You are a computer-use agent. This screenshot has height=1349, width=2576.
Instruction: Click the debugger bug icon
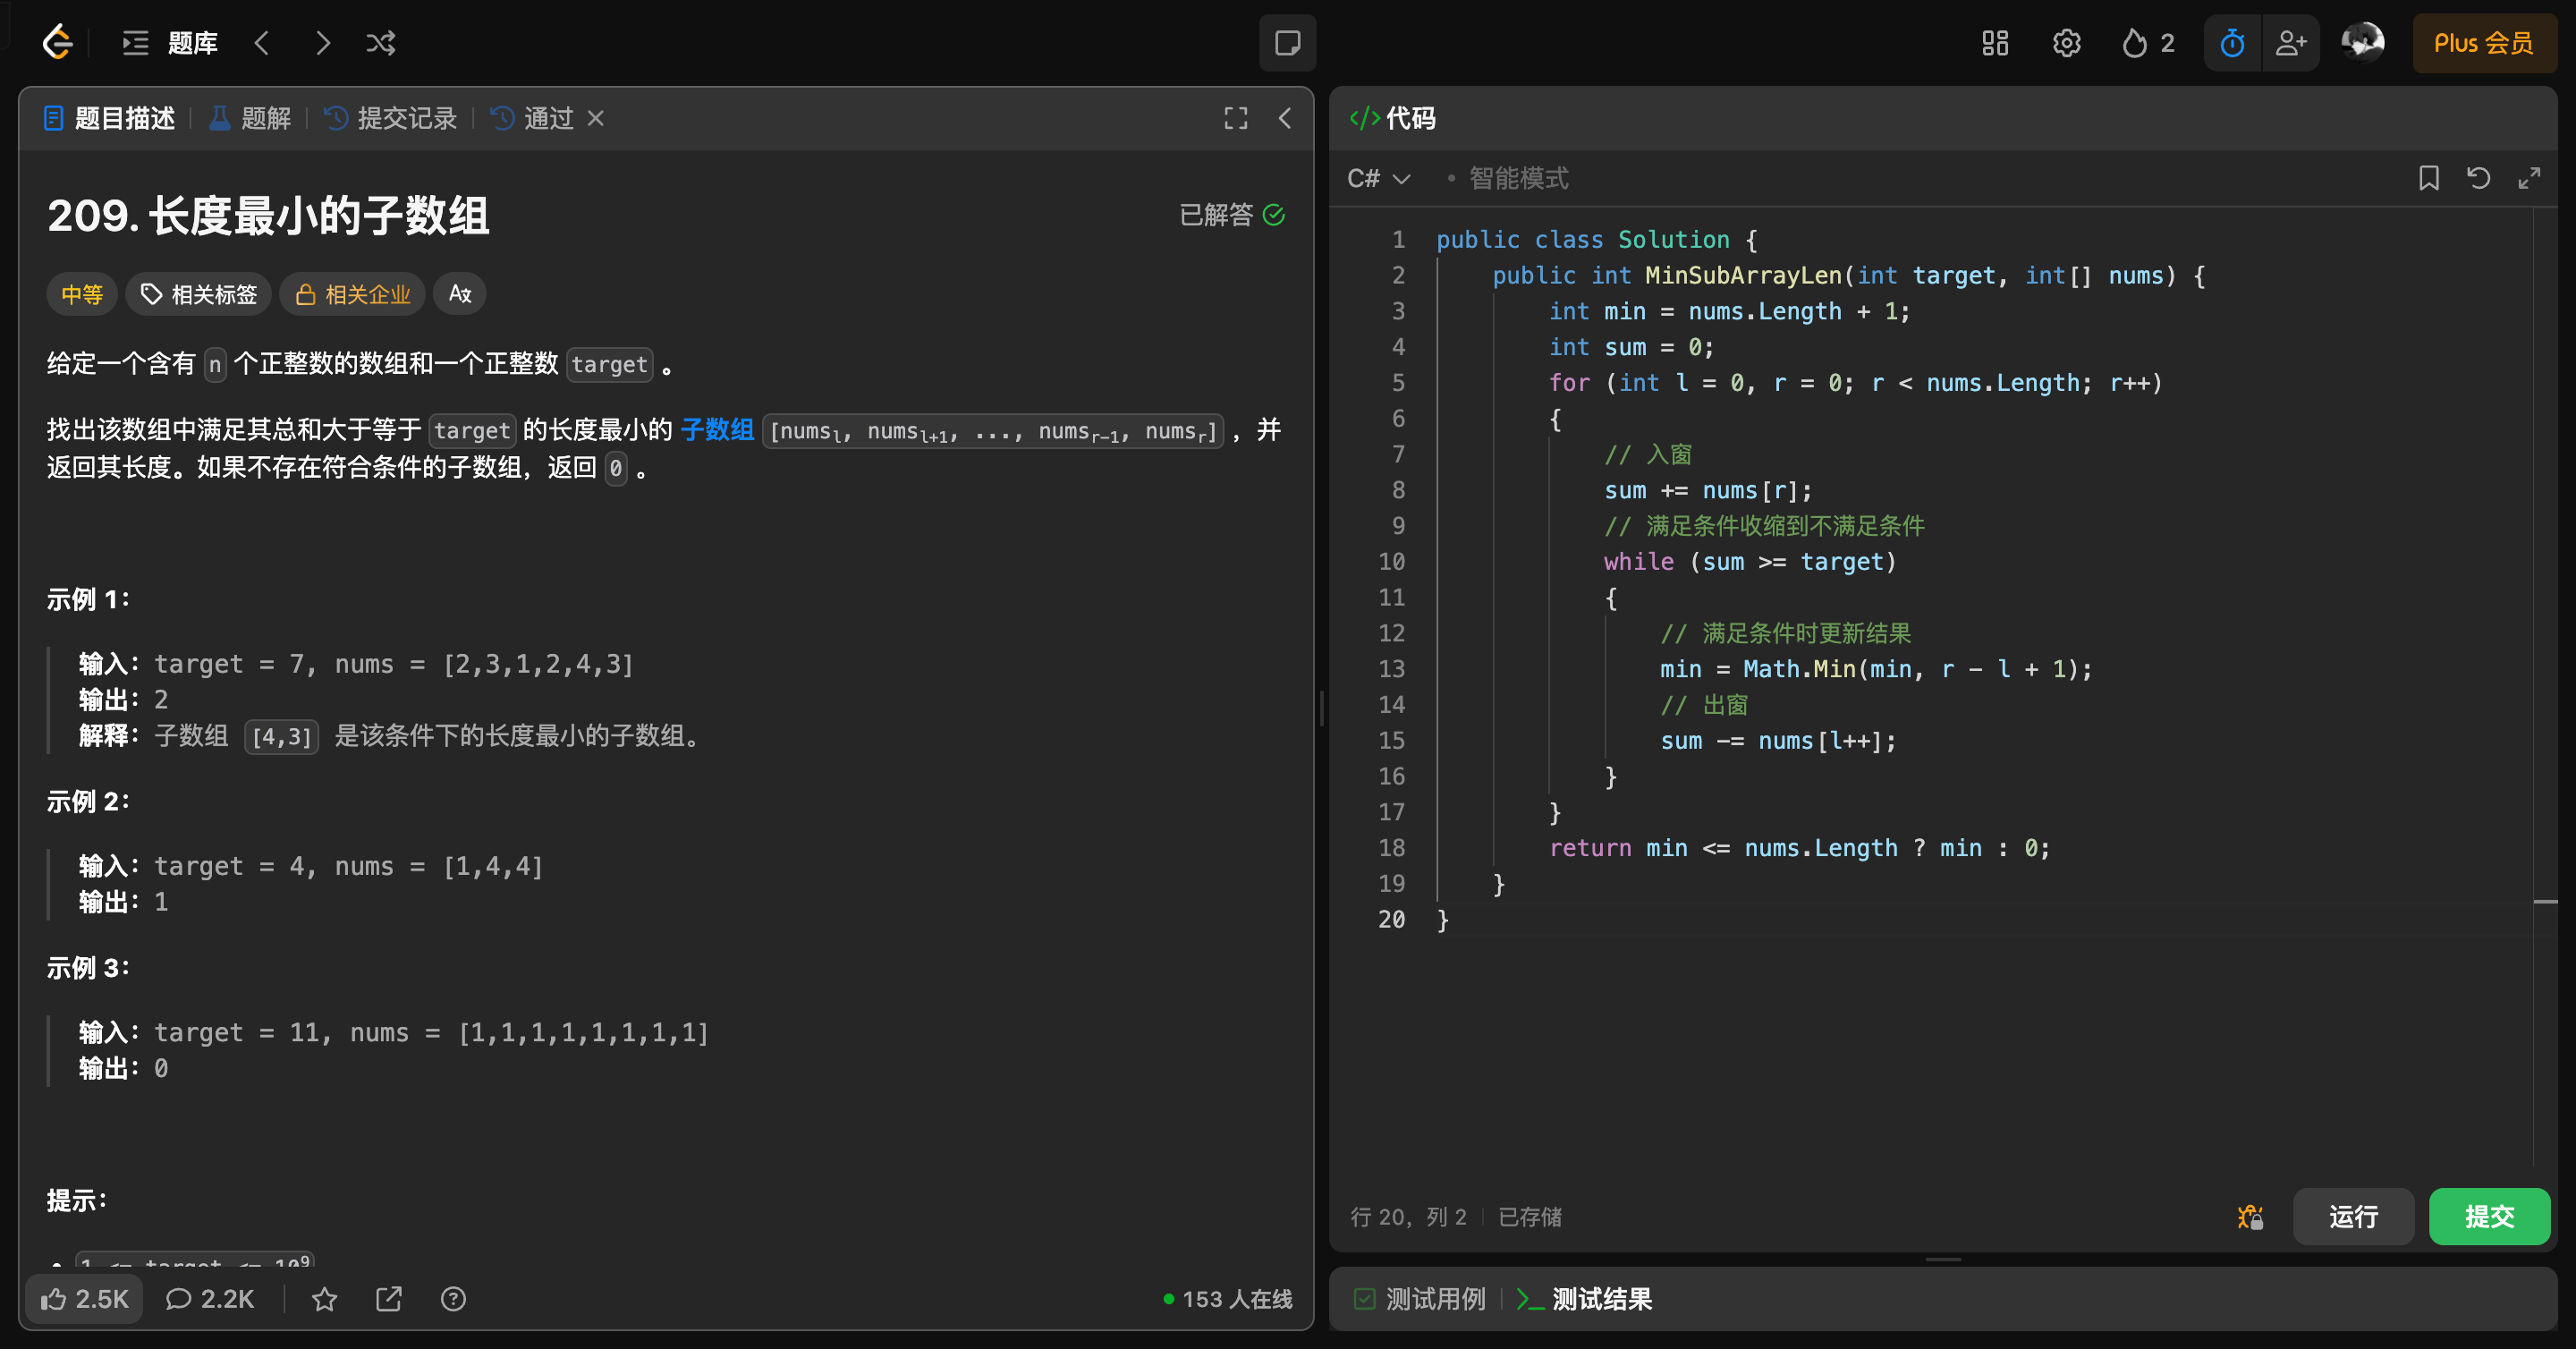pos(2250,1217)
